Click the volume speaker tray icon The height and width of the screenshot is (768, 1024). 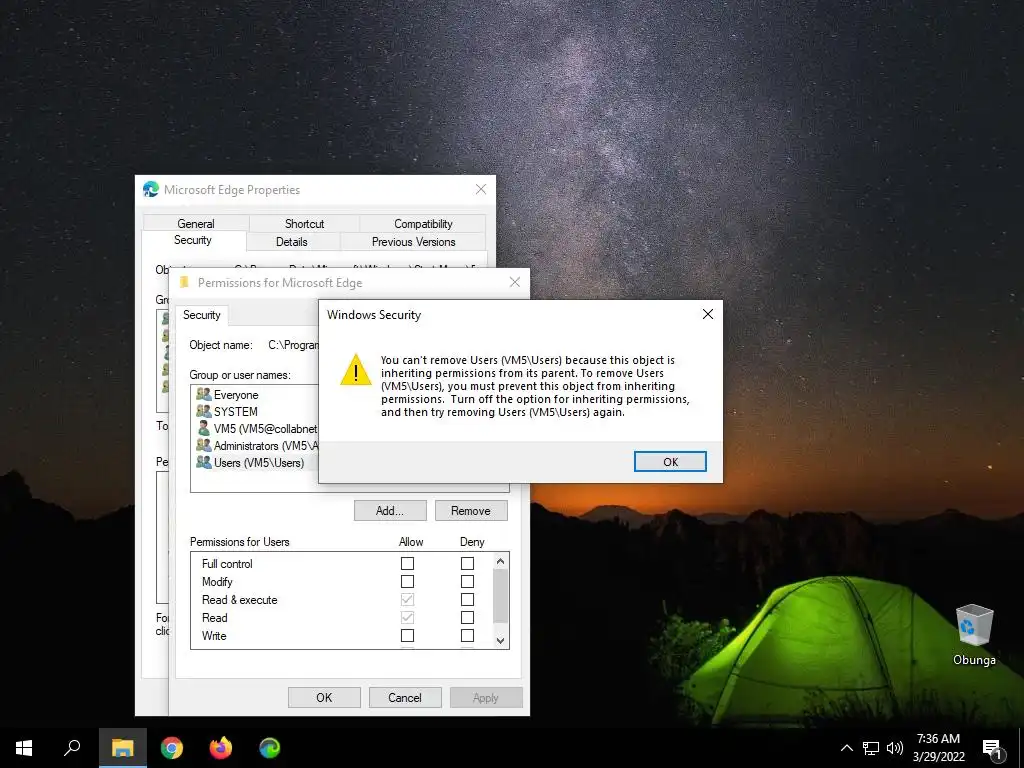[x=895, y=748]
